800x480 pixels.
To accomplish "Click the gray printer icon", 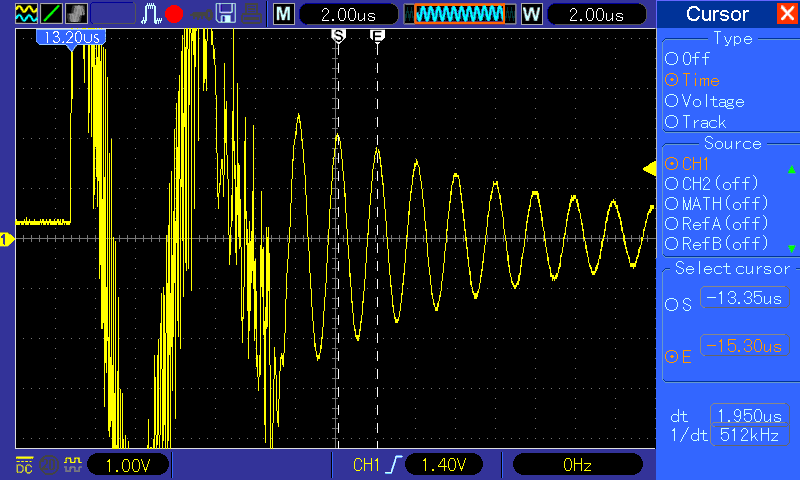I will 252,14.
